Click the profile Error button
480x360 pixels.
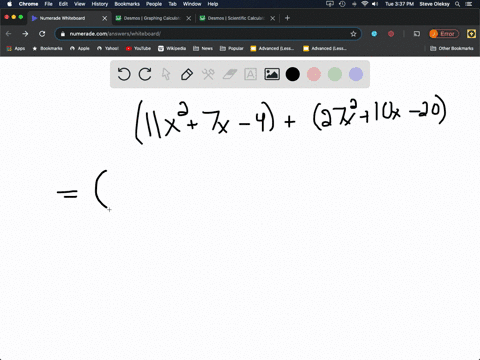click(x=444, y=34)
